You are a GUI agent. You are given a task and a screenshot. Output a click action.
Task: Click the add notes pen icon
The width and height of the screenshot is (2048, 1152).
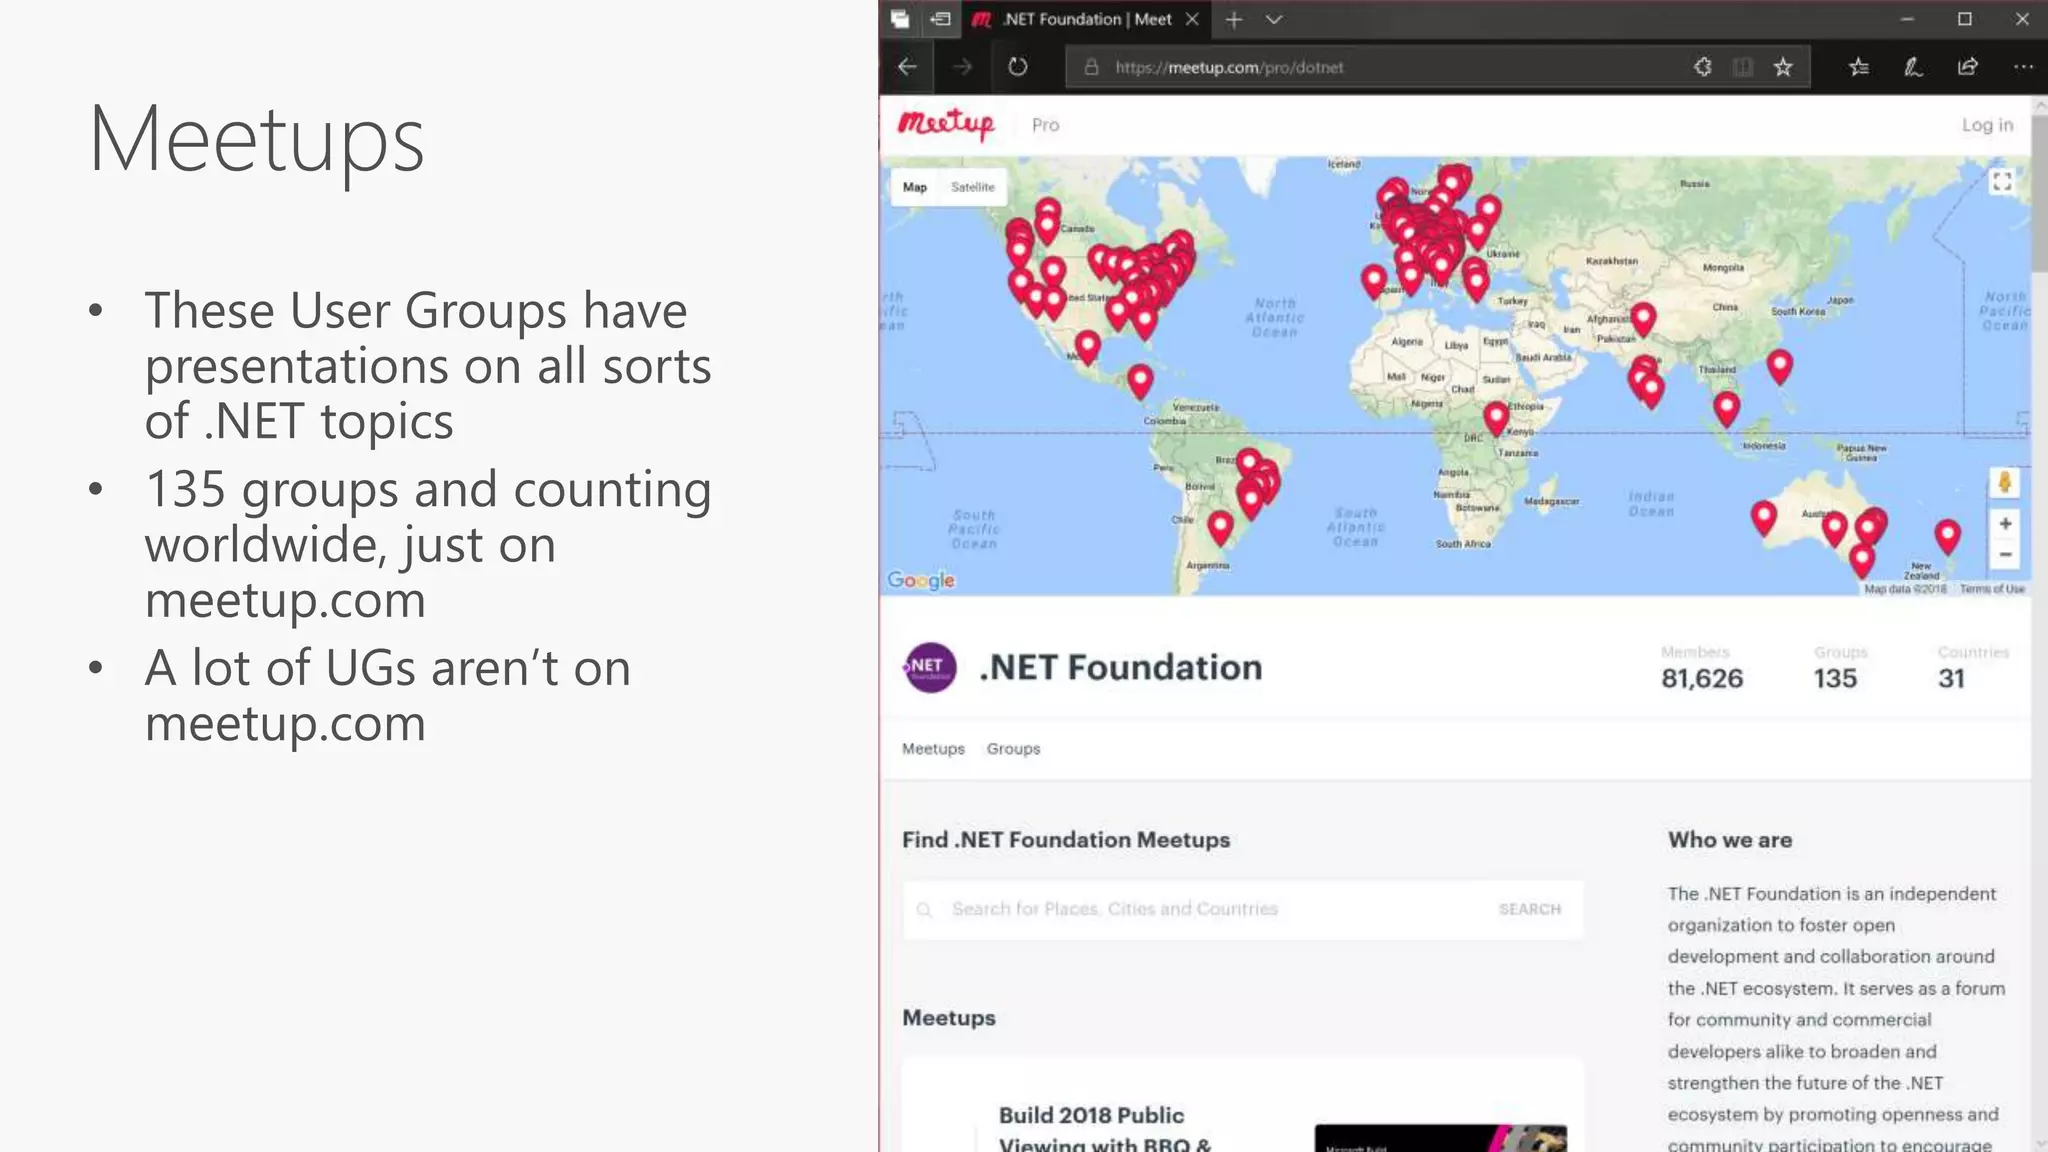pyautogui.click(x=1912, y=67)
